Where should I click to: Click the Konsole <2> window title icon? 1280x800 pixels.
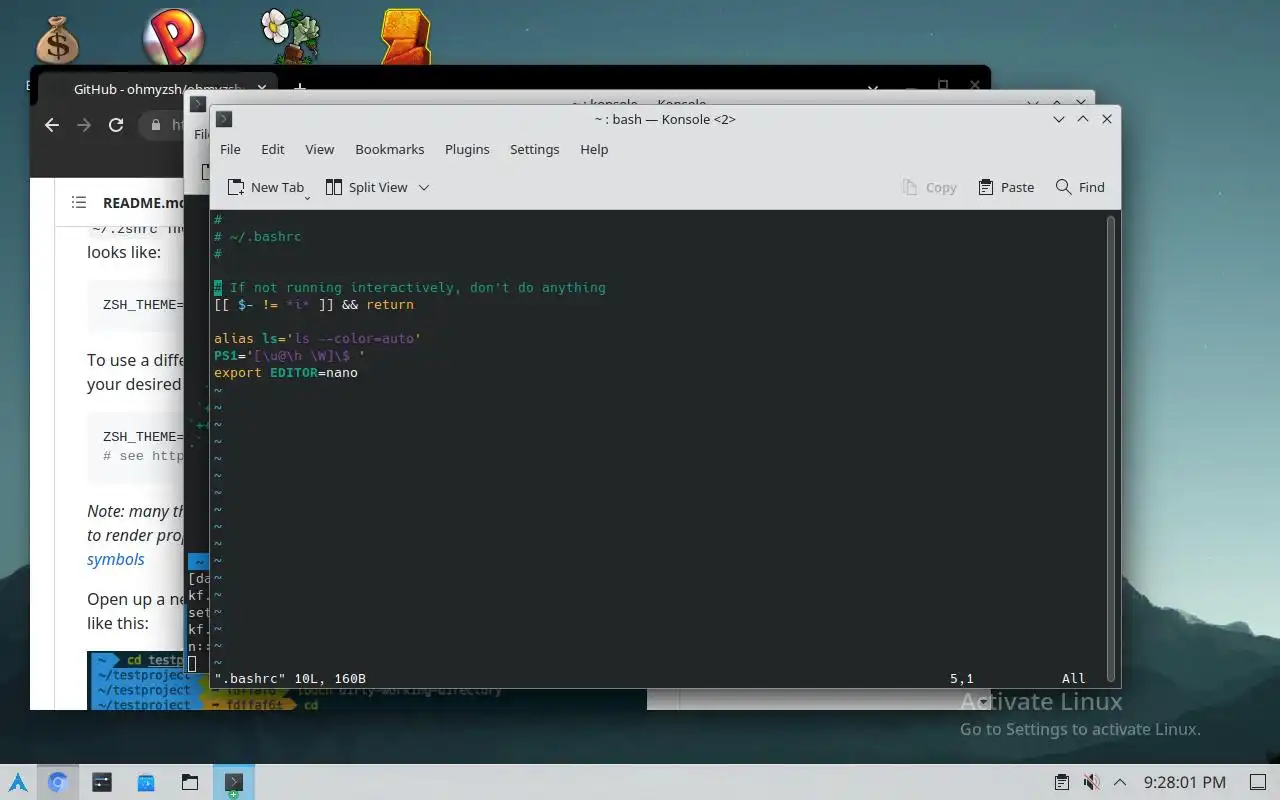224,119
